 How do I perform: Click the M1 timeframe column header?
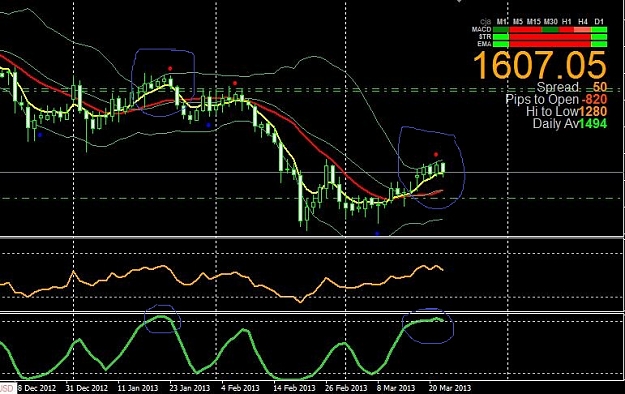click(x=502, y=22)
